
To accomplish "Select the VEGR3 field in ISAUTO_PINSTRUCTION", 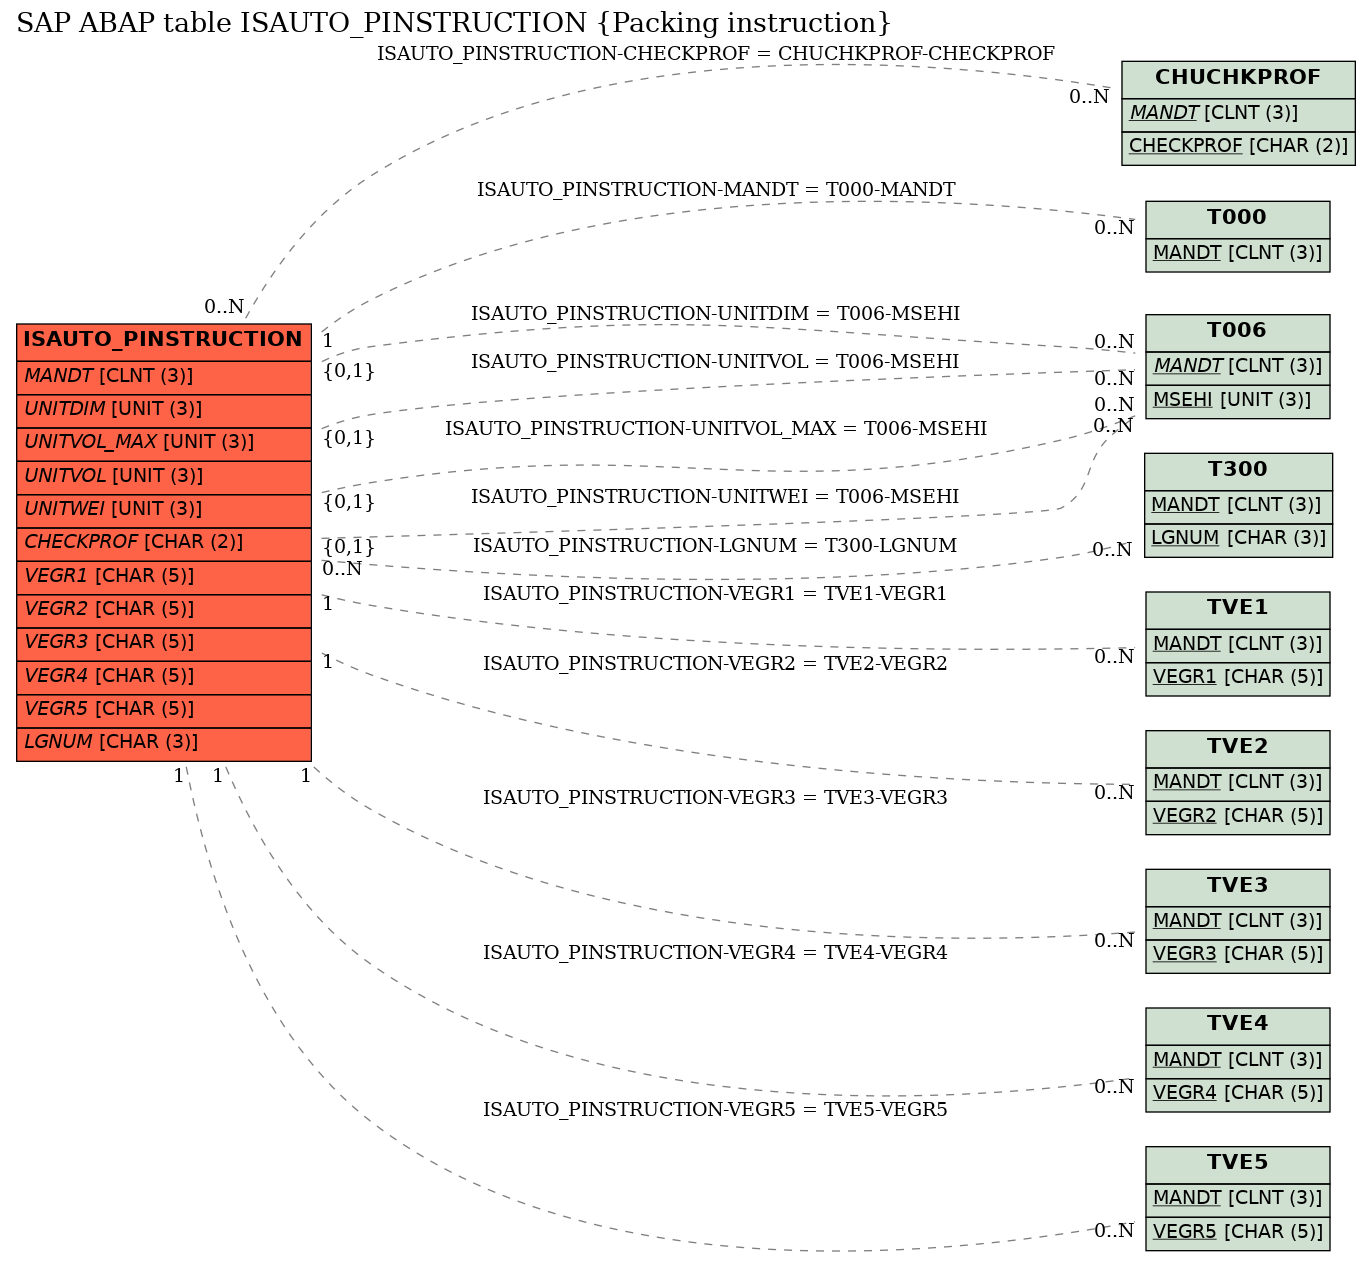I will coord(164,643).
